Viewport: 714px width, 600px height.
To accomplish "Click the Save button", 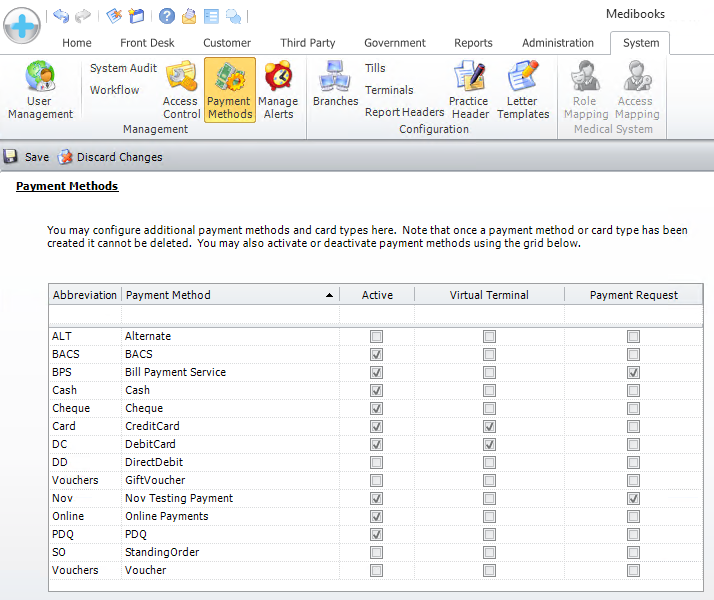I will 27,157.
